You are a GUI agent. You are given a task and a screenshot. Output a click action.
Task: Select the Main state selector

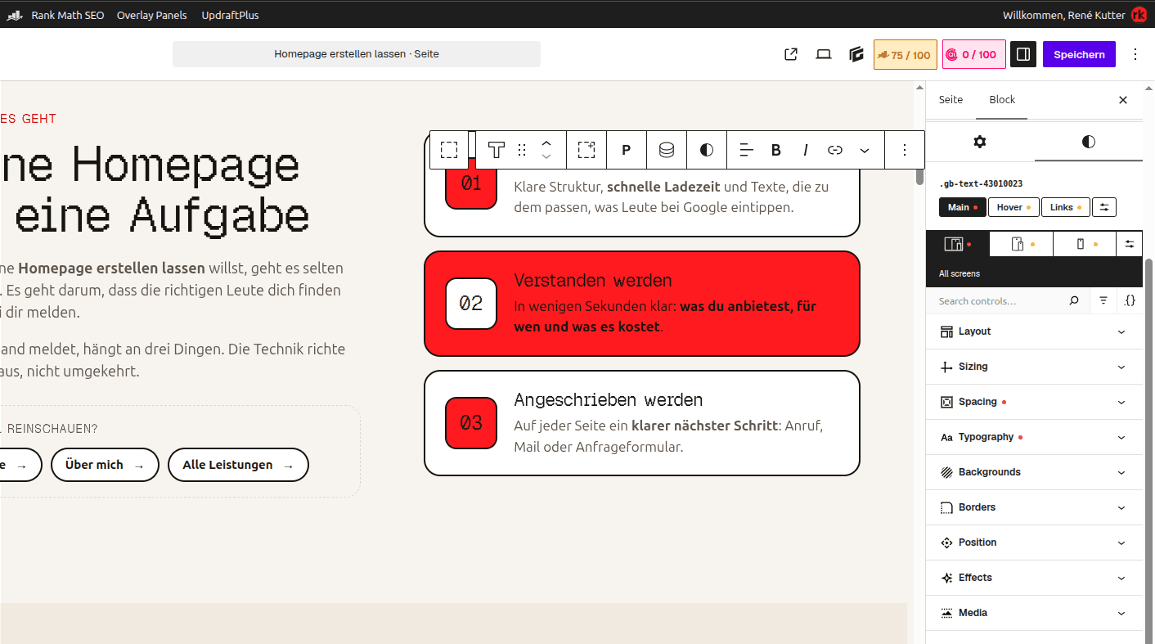pyautogui.click(x=963, y=208)
